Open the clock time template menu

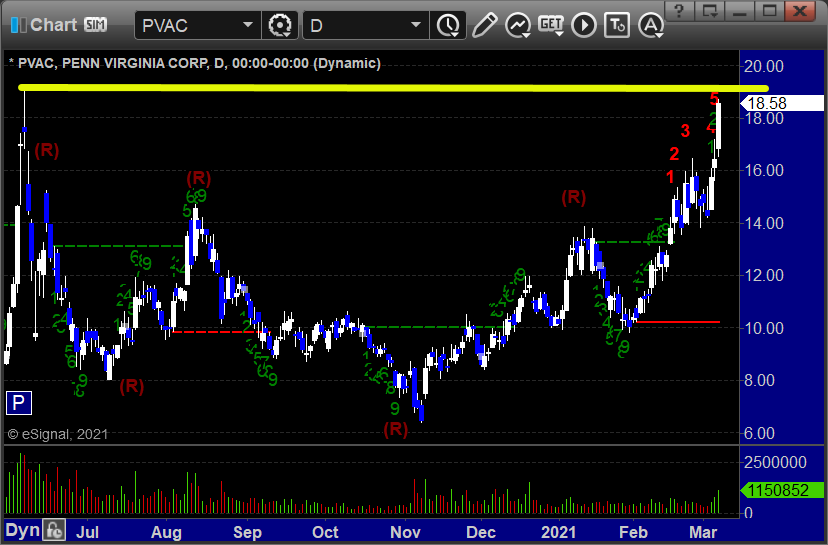[449, 25]
